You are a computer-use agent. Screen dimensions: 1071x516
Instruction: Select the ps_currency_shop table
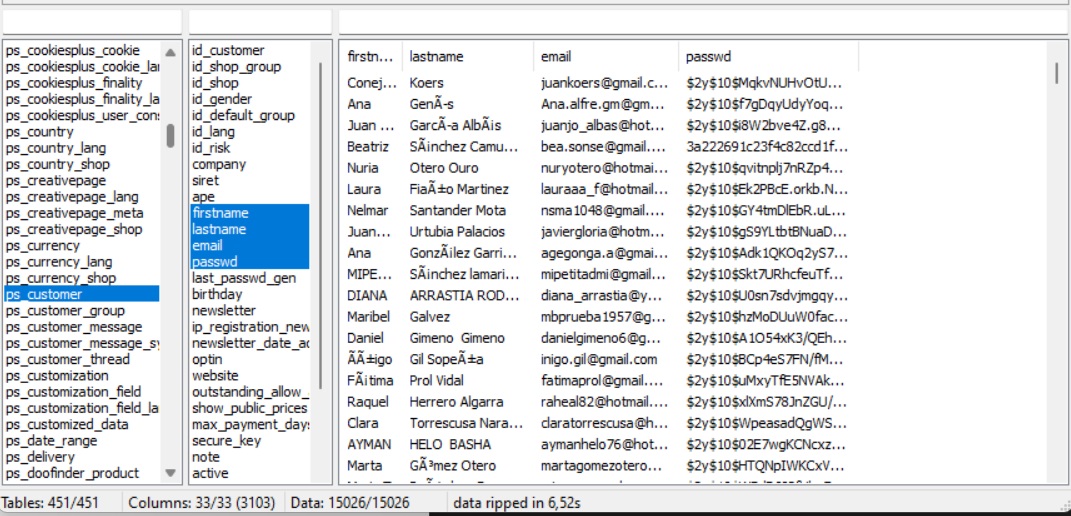pyautogui.click(x=81, y=278)
